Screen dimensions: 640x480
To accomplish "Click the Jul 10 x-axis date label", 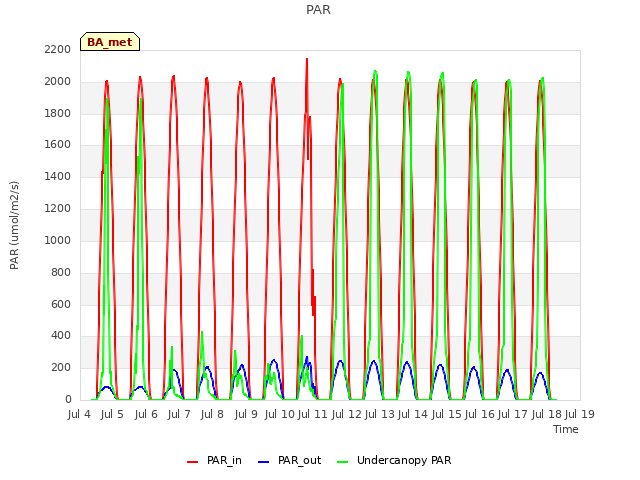I will tap(279, 414).
